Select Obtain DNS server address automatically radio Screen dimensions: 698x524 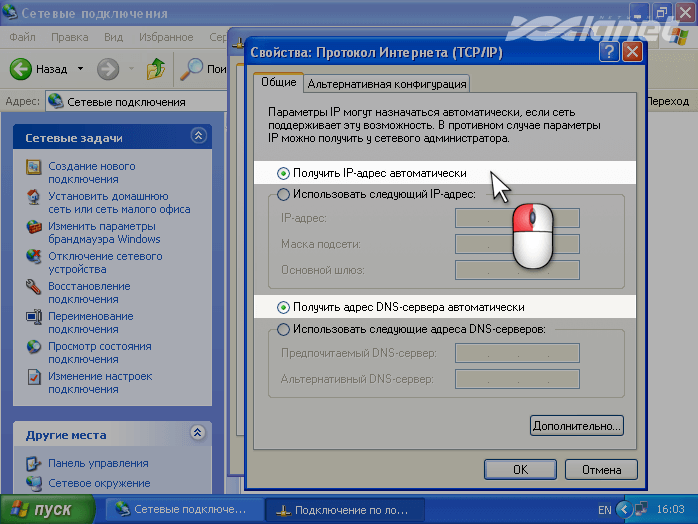tap(283, 307)
